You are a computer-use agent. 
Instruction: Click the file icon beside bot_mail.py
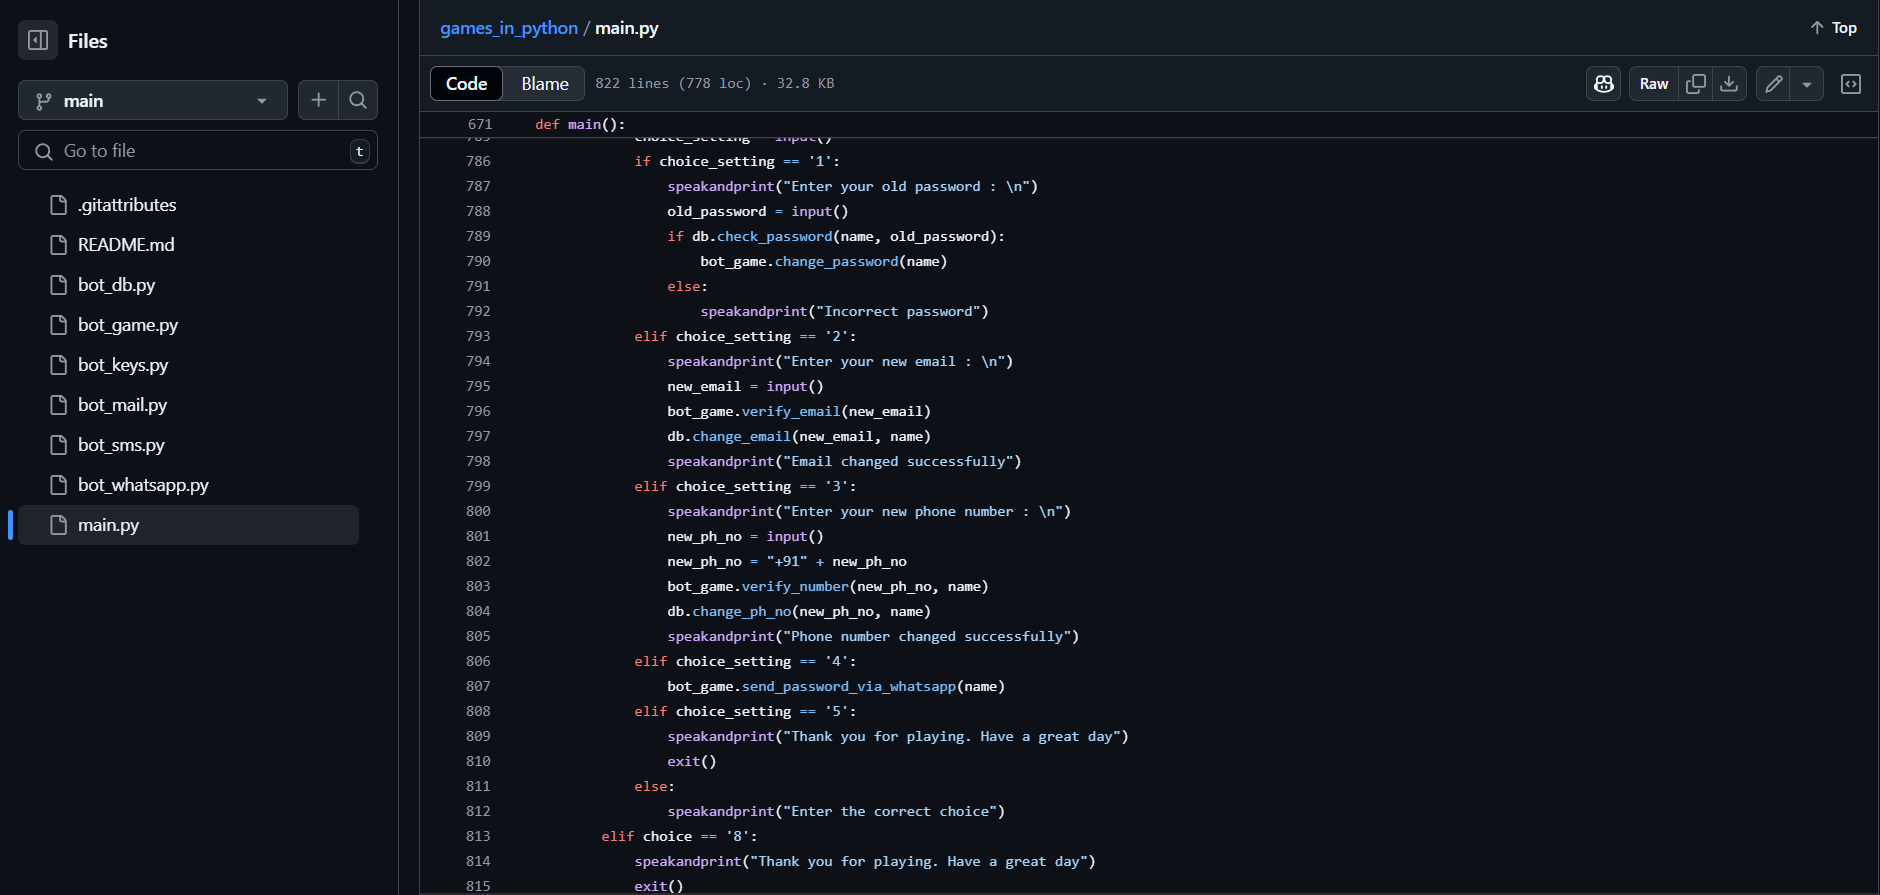[x=59, y=405]
